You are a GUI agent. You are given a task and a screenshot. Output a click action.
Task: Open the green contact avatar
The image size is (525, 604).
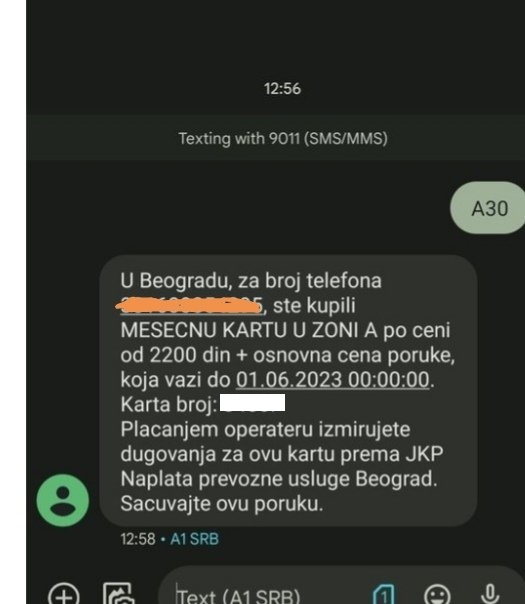(63, 500)
